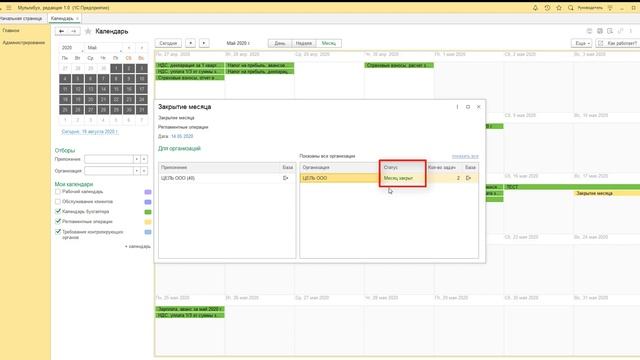Uncheck Календарь бухгалтера
This screenshot has height=360, width=640.
coord(58,211)
